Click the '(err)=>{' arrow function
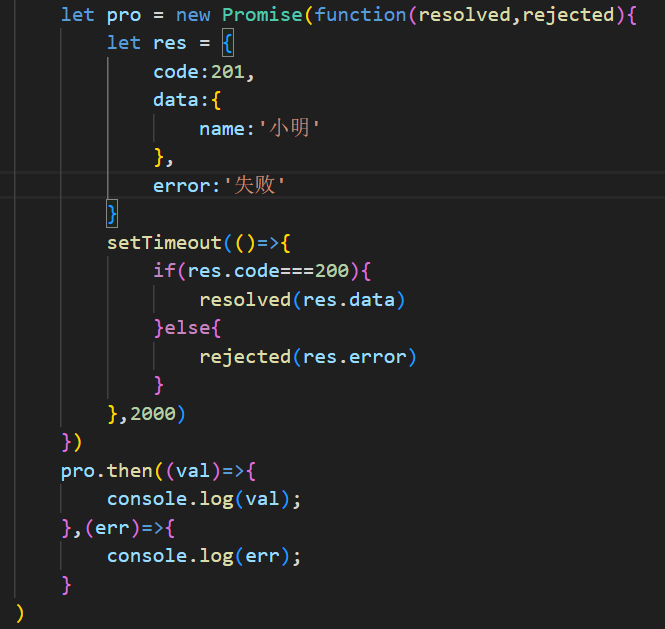The width and height of the screenshot is (665, 629). (x=130, y=528)
